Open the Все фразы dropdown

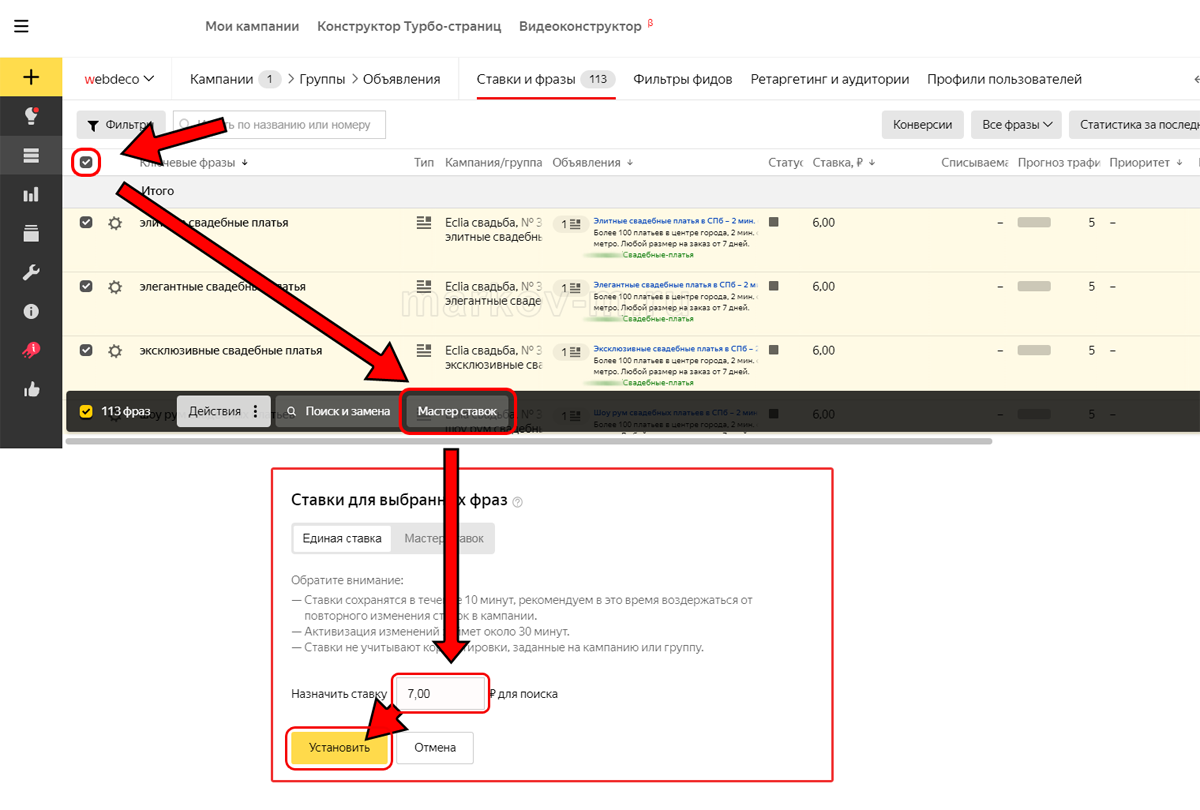(x=1017, y=125)
